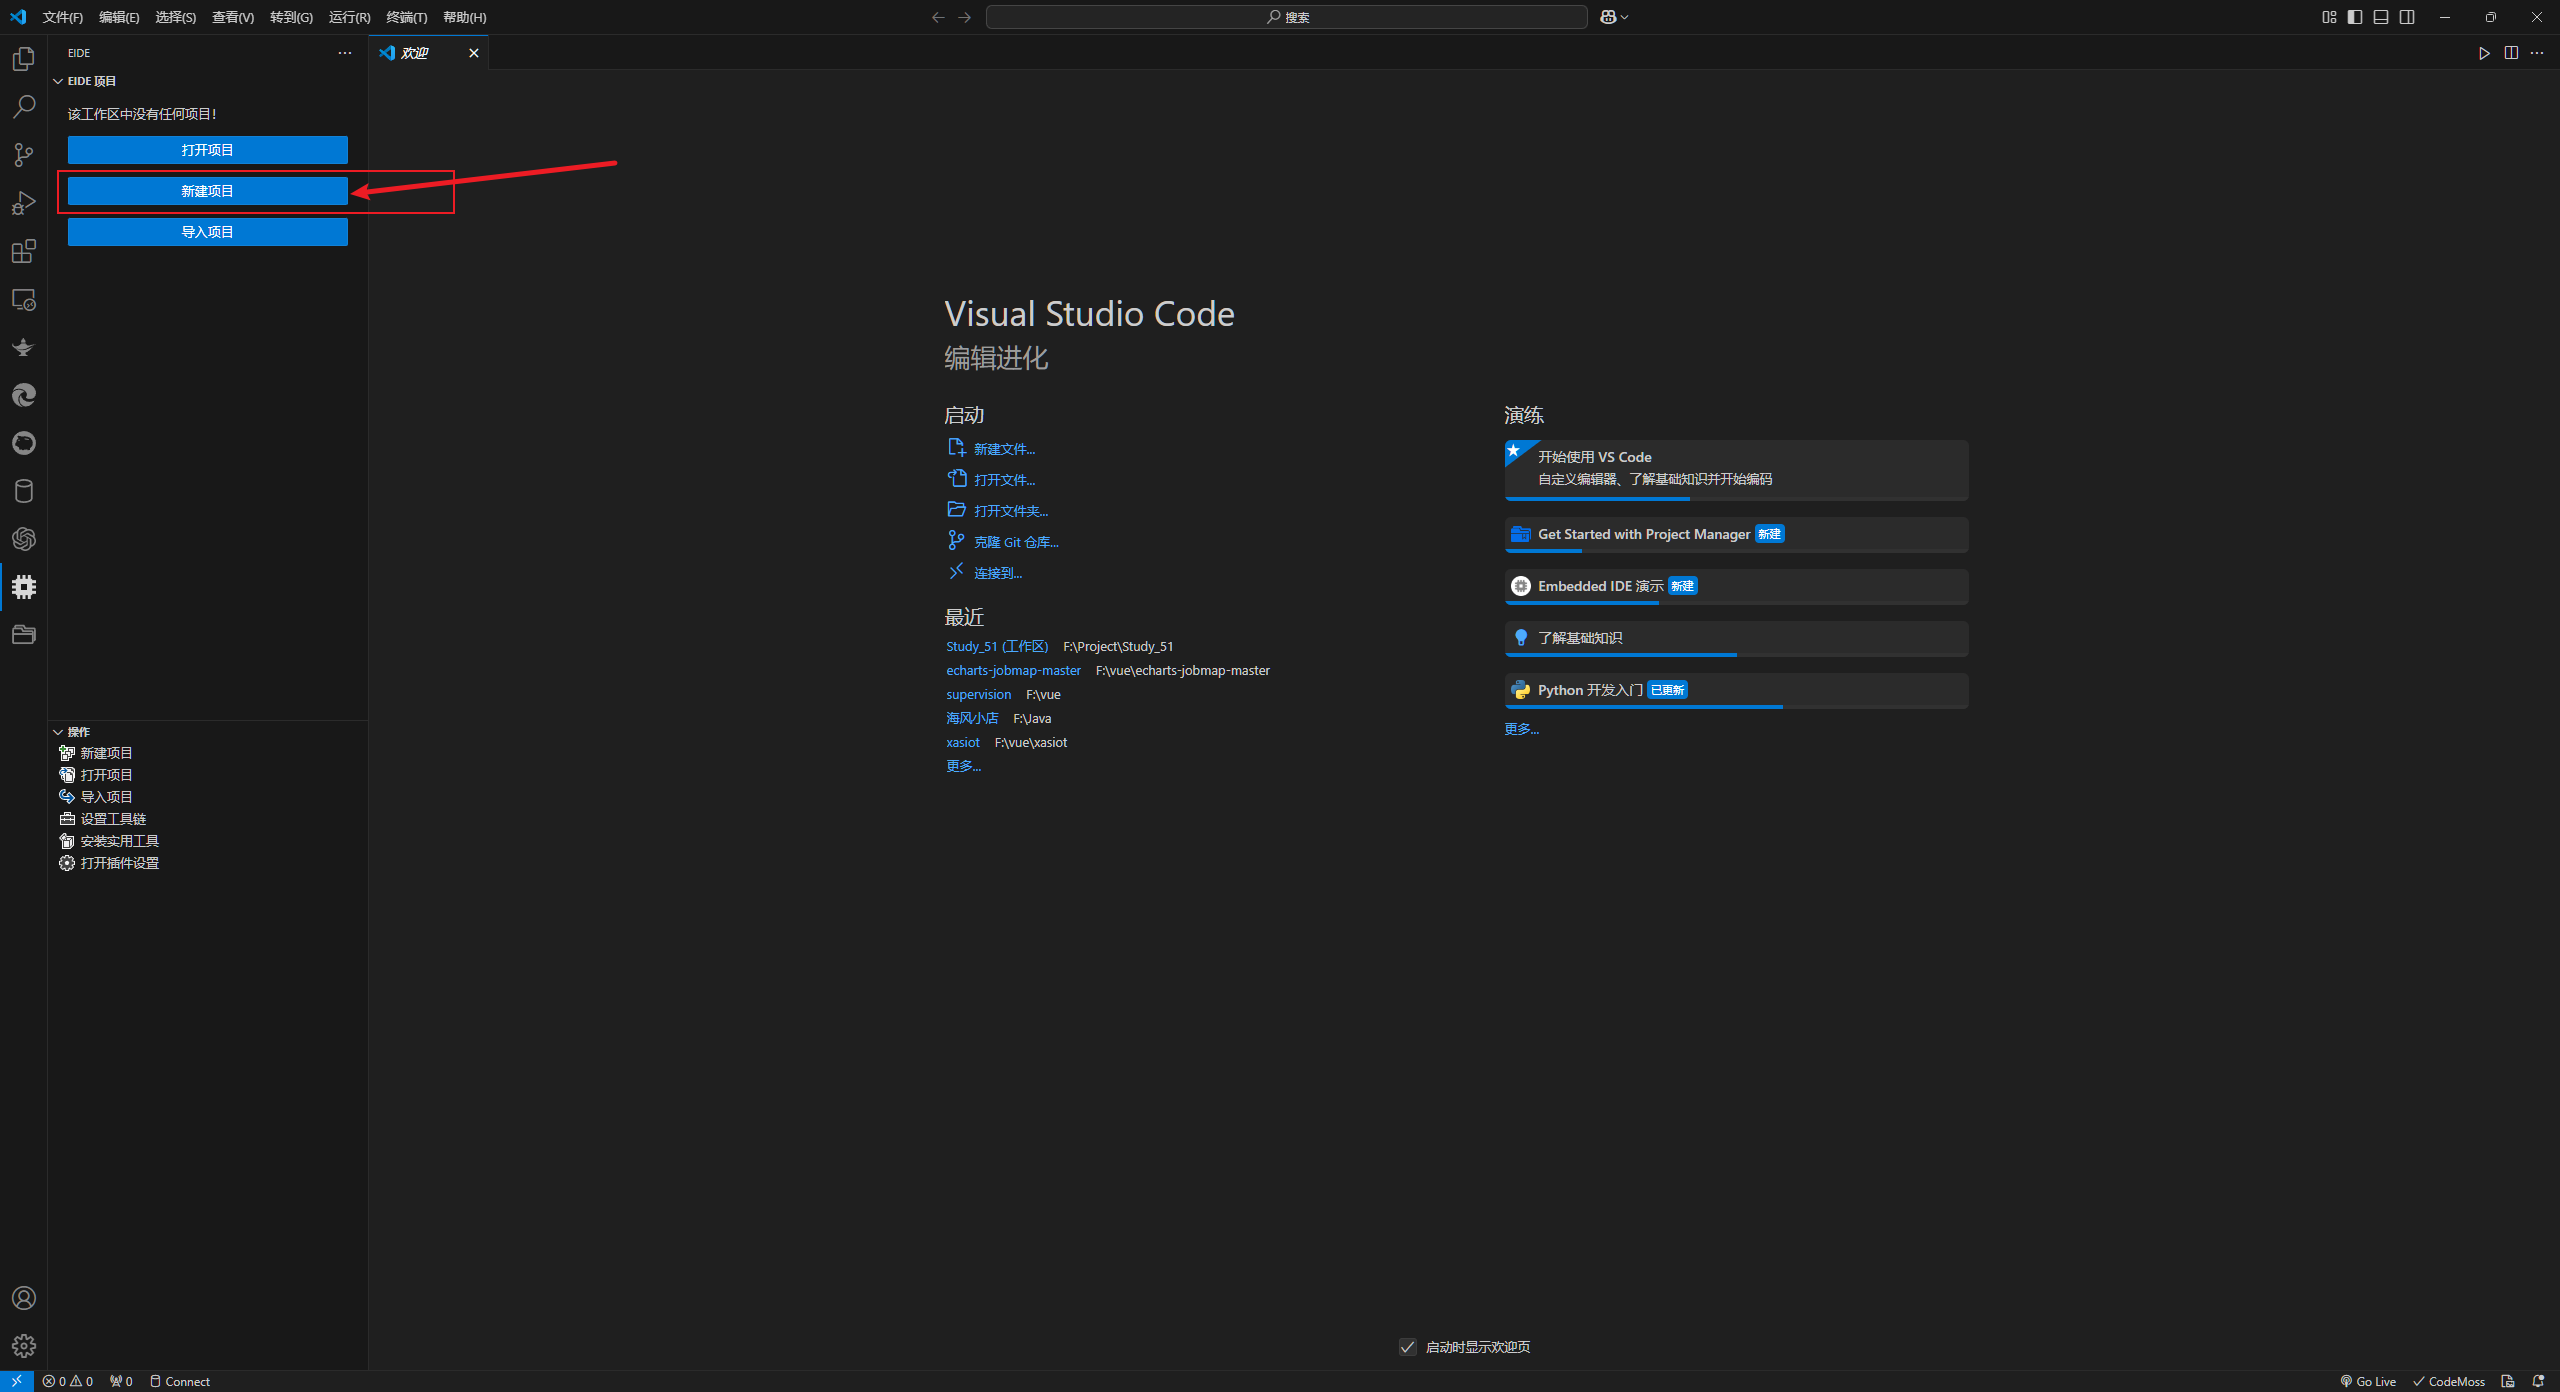Open the EIDE view's more actions ellipsis
This screenshot has height=1392, width=2560.
[345, 53]
